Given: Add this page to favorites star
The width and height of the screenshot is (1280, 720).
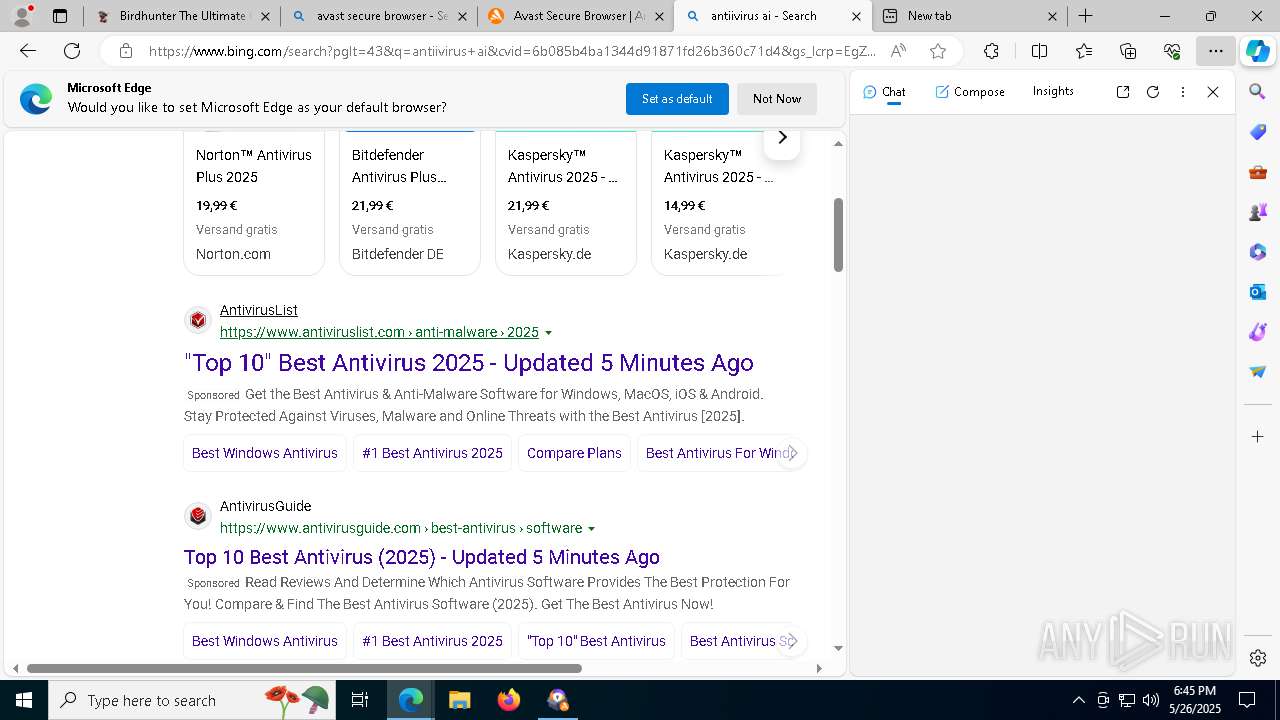Looking at the screenshot, I should pyautogui.click(x=937, y=51).
